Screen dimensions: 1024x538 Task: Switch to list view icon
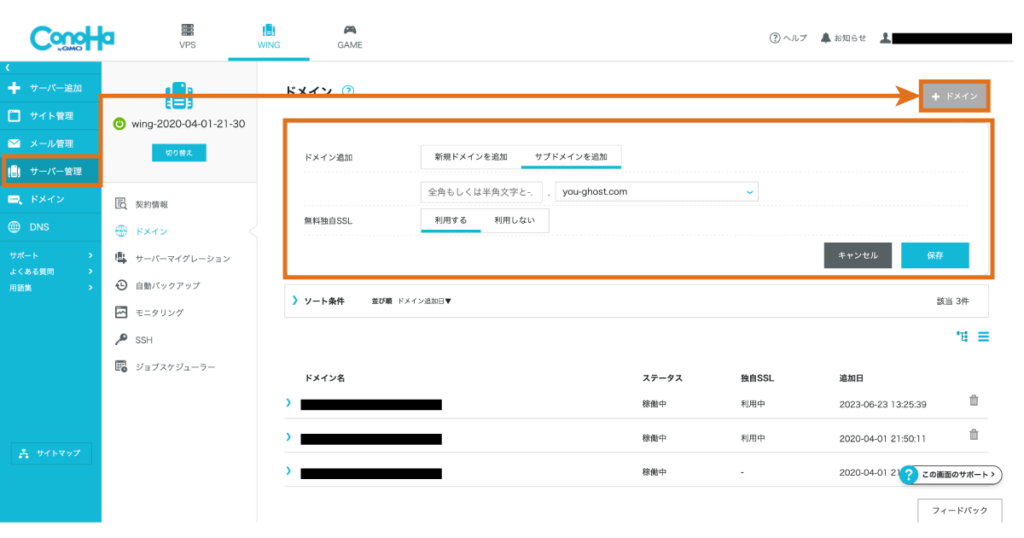(983, 337)
